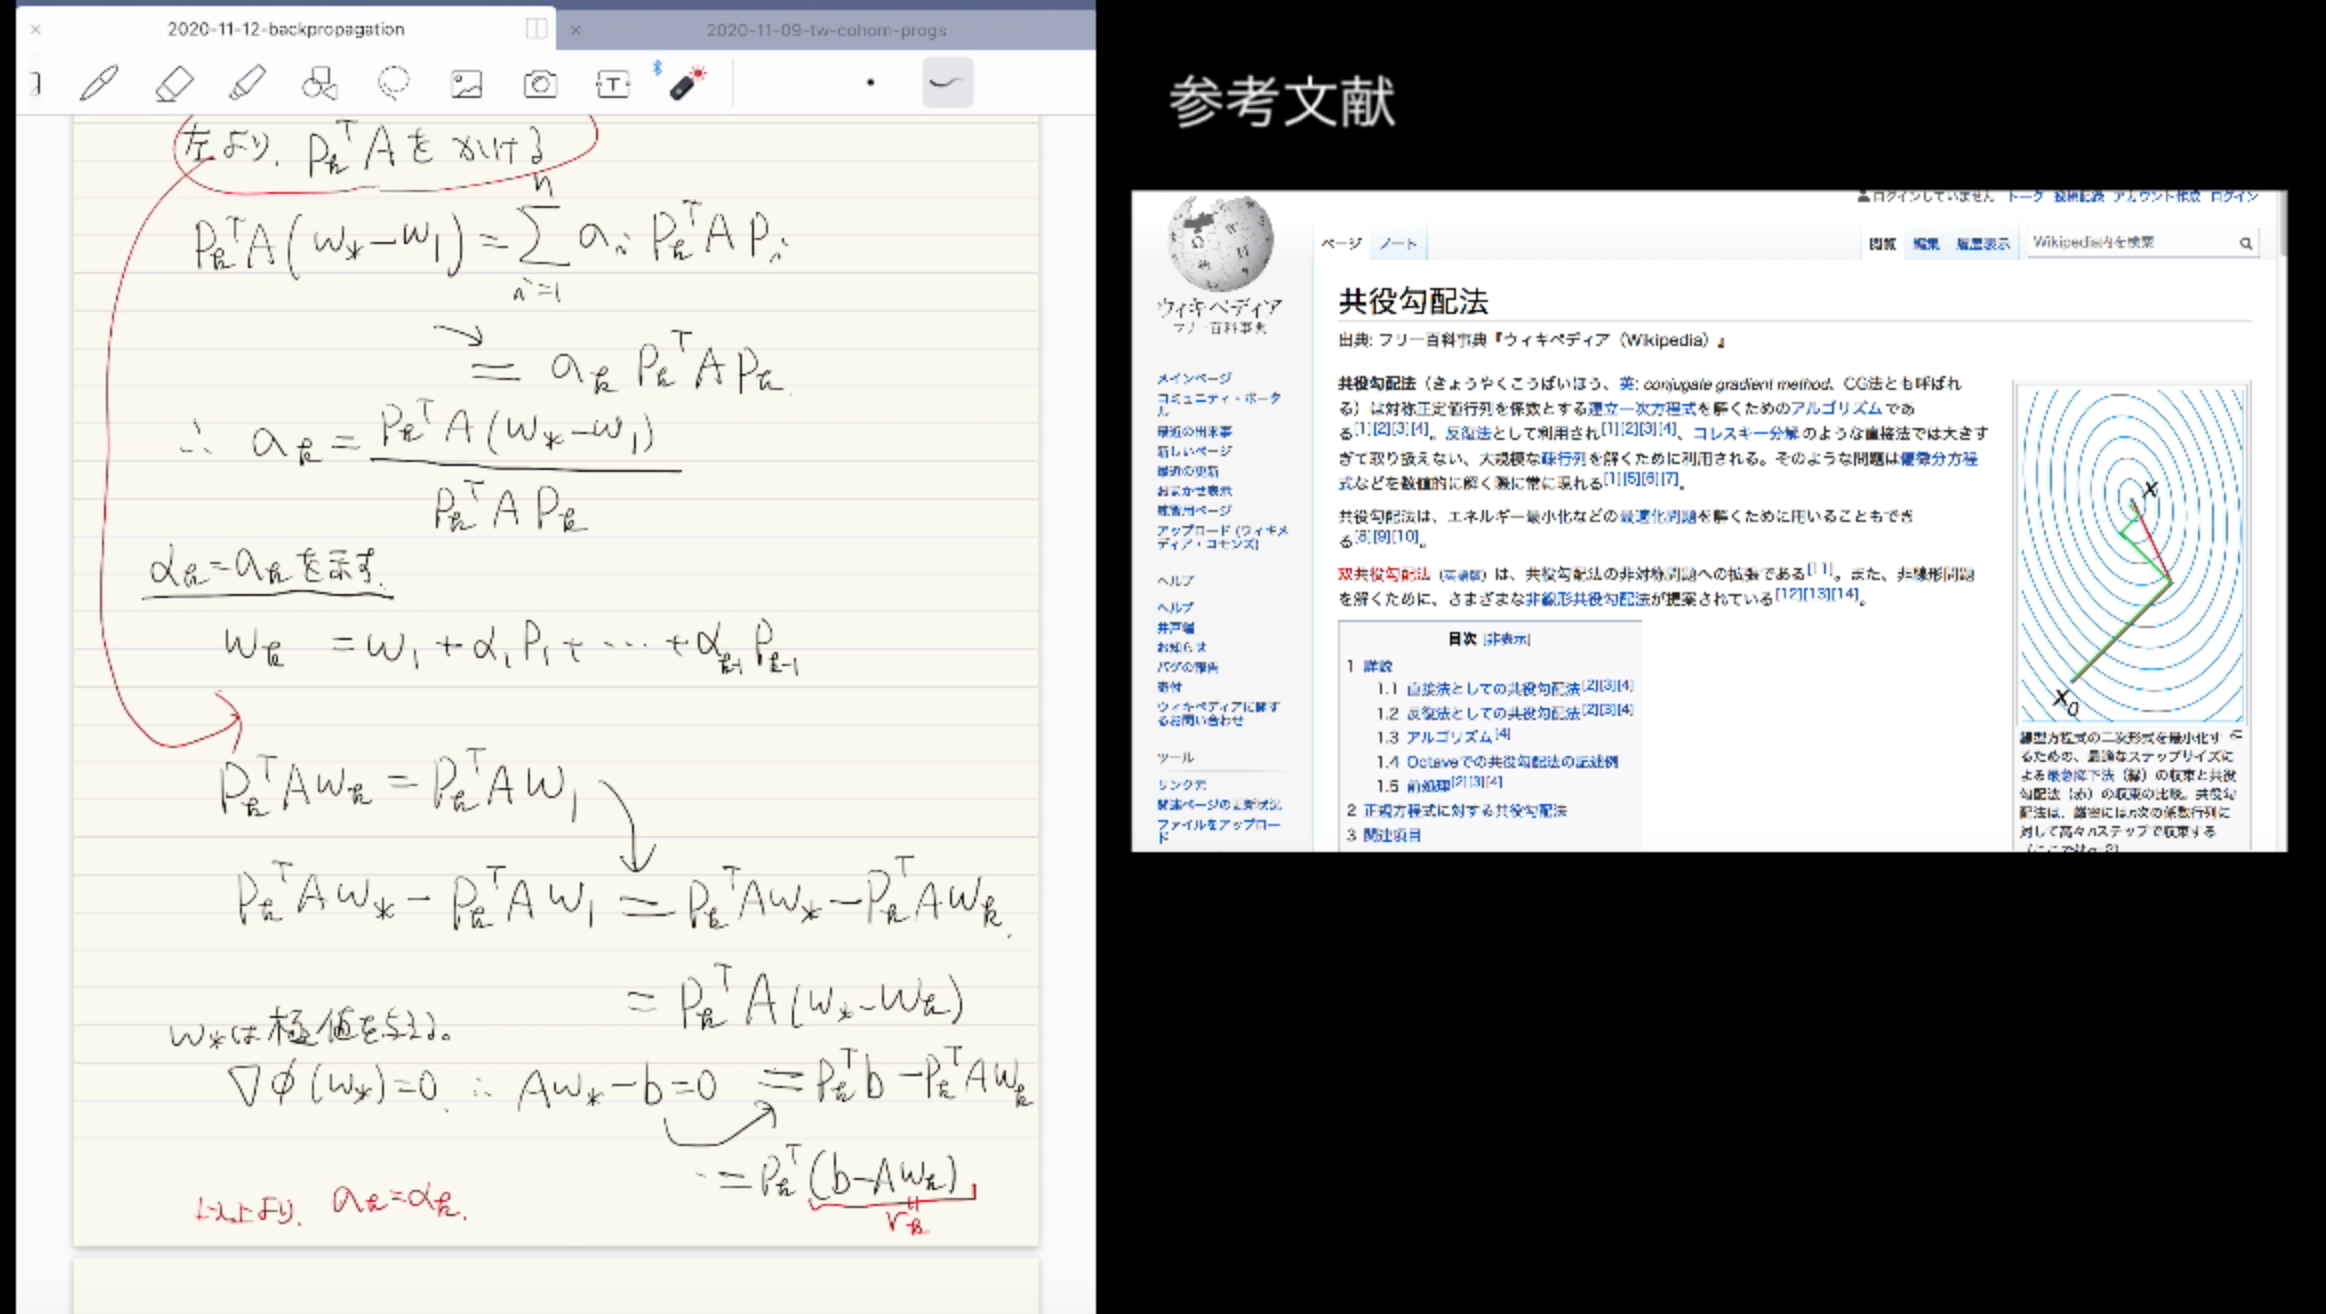Open the ファイルをアップロード sidebar link
The height and width of the screenshot is (1314, 2326).
click(x=1218, y=830)
